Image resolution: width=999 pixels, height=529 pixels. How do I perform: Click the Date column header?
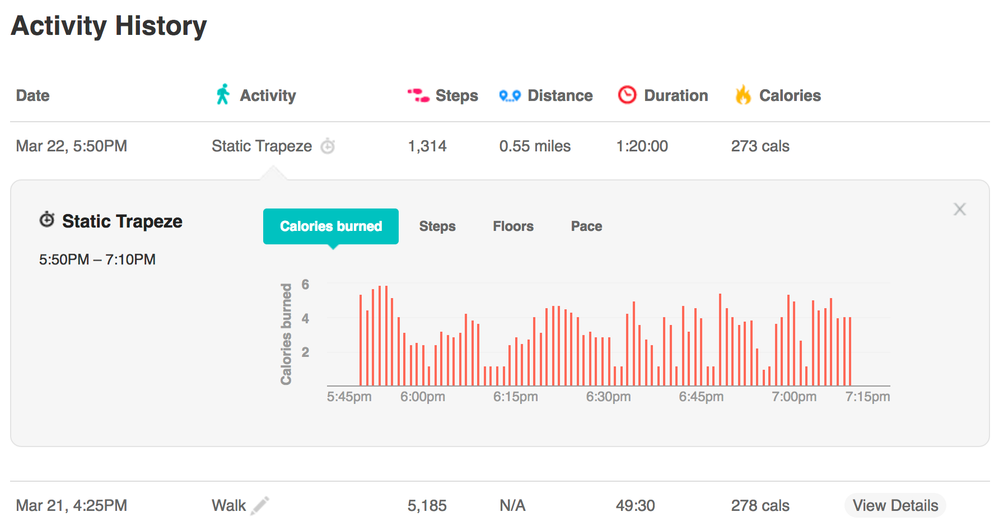pos(33,96)
